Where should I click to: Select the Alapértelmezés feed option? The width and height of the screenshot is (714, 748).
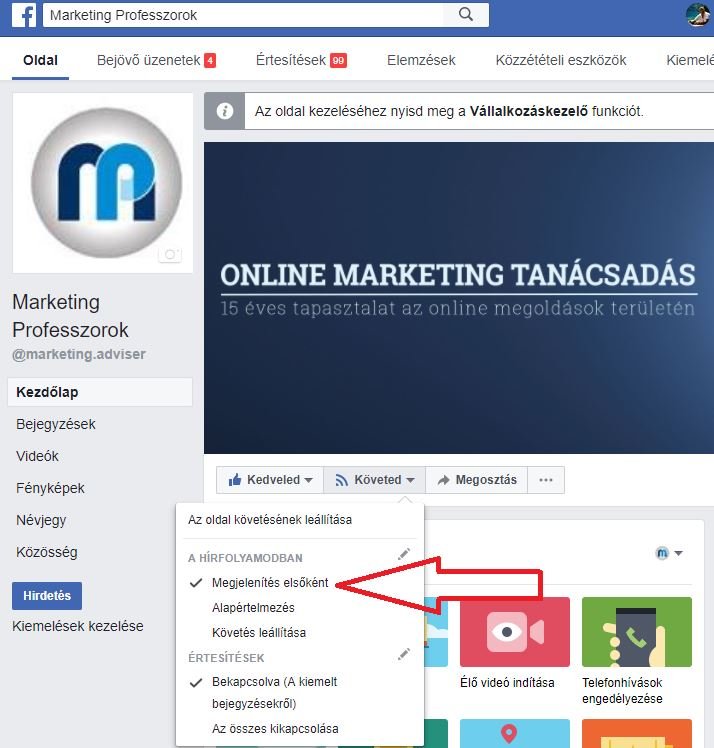pos(253,608)
